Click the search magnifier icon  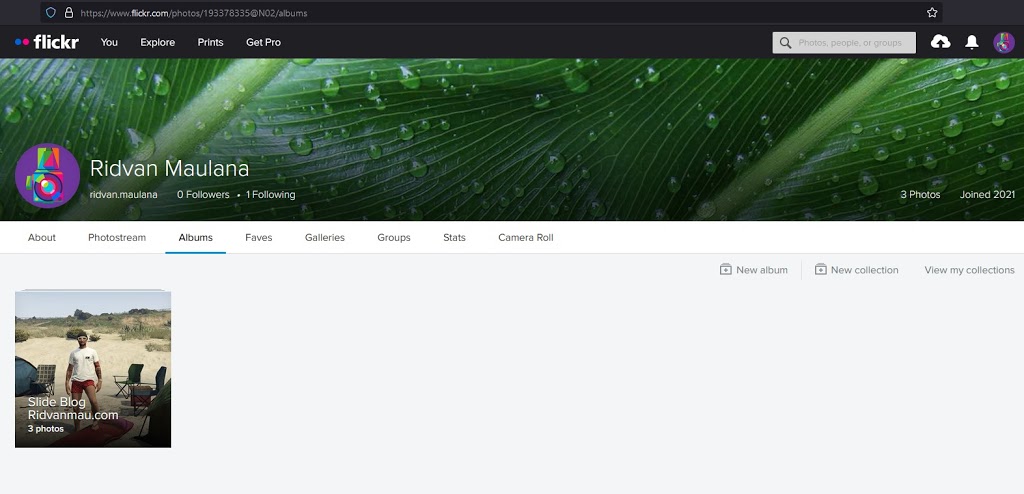pos(785,42)
